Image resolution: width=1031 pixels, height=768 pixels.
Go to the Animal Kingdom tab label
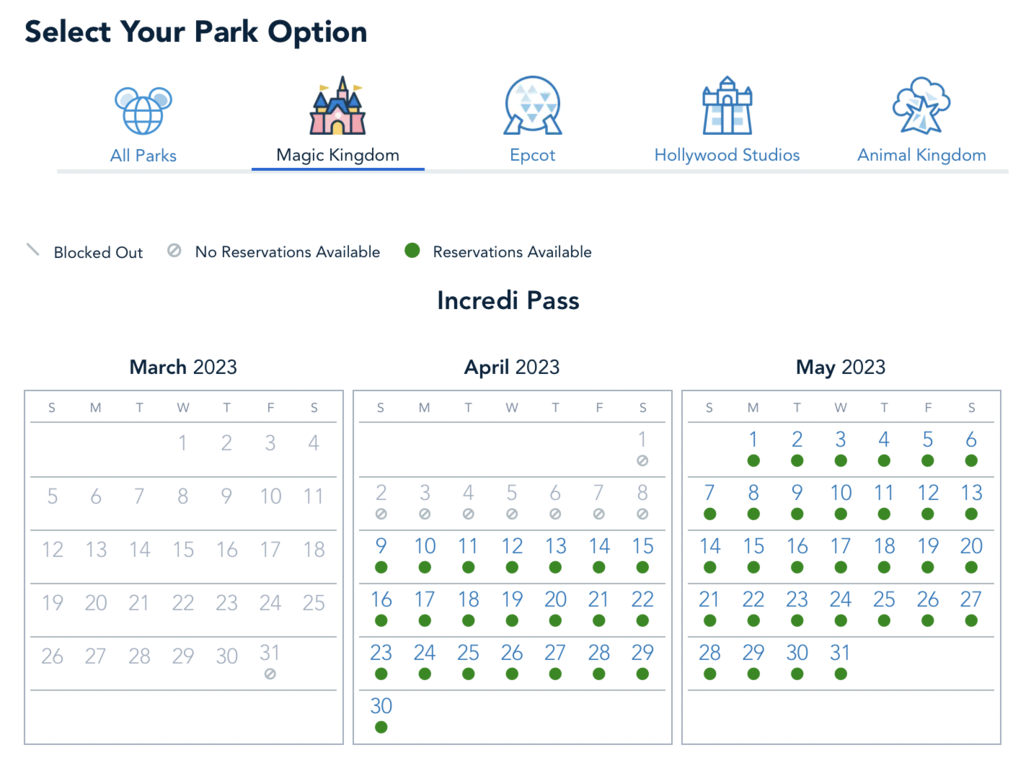tap(921, 155)
